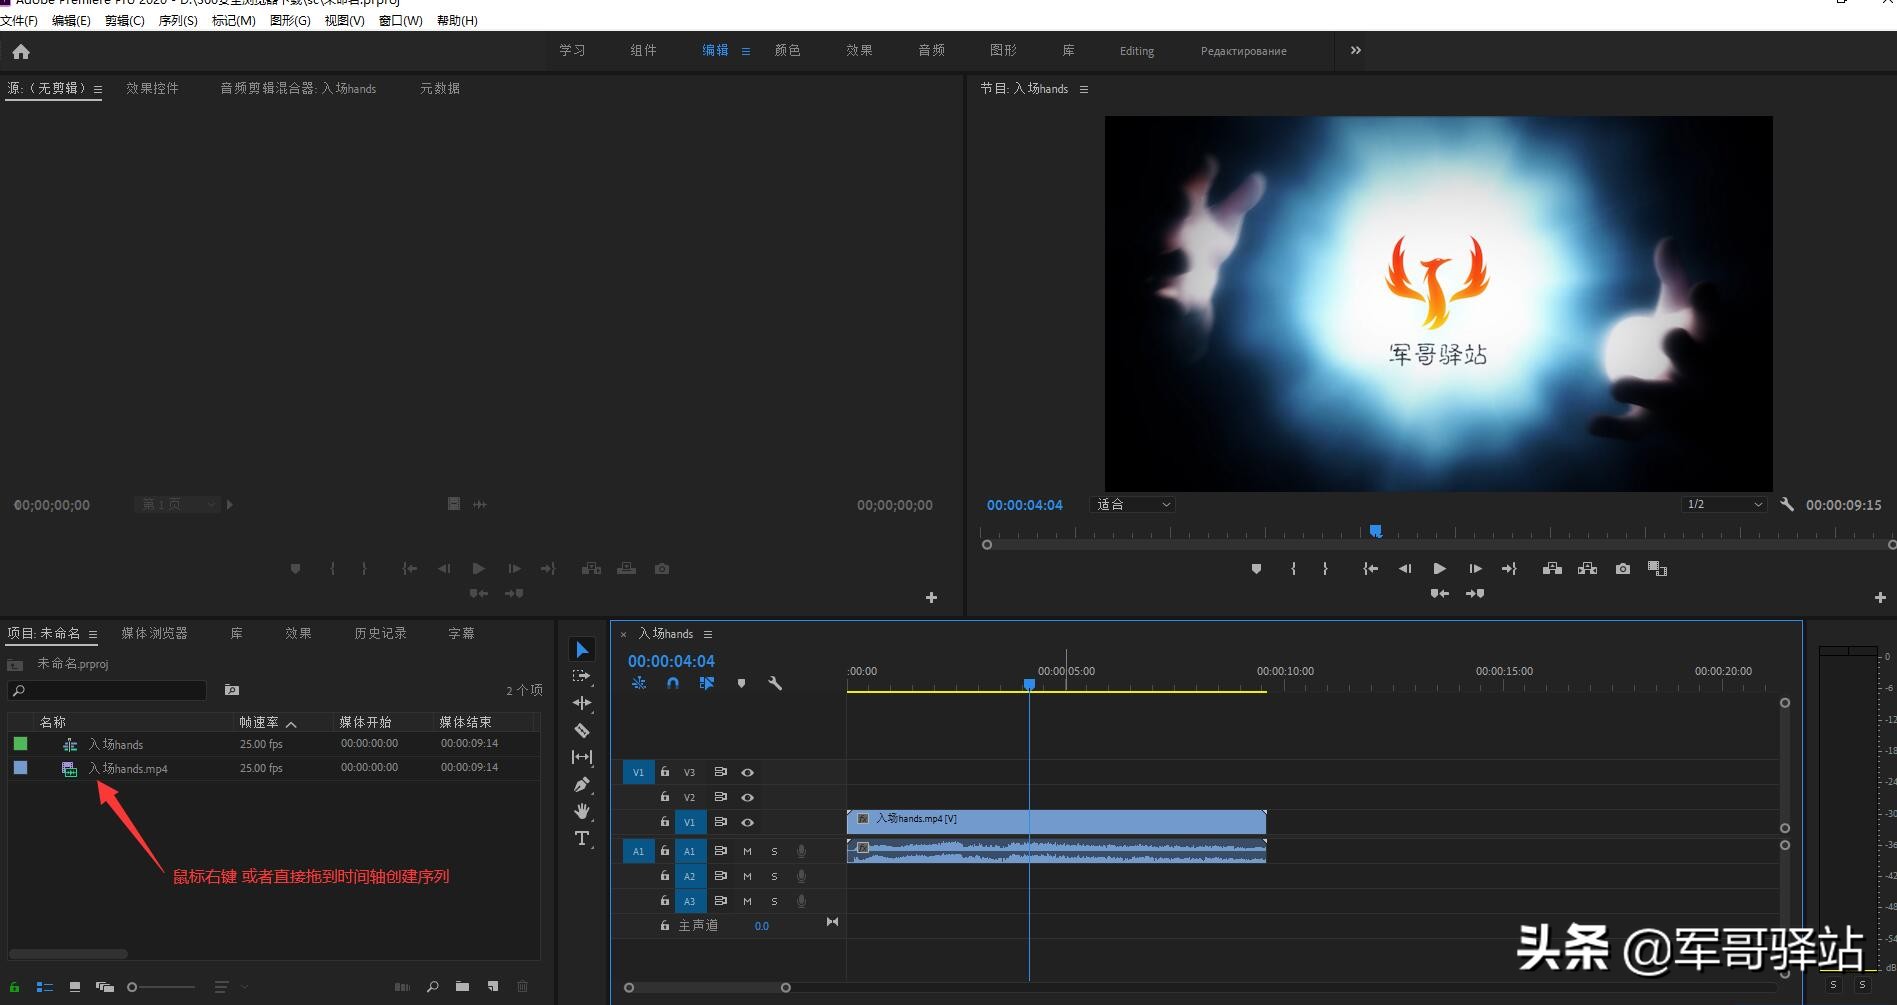Mute audio track A1
Image resolution: width=1897 pixels, height=1005 pixels.
[747, 851]
